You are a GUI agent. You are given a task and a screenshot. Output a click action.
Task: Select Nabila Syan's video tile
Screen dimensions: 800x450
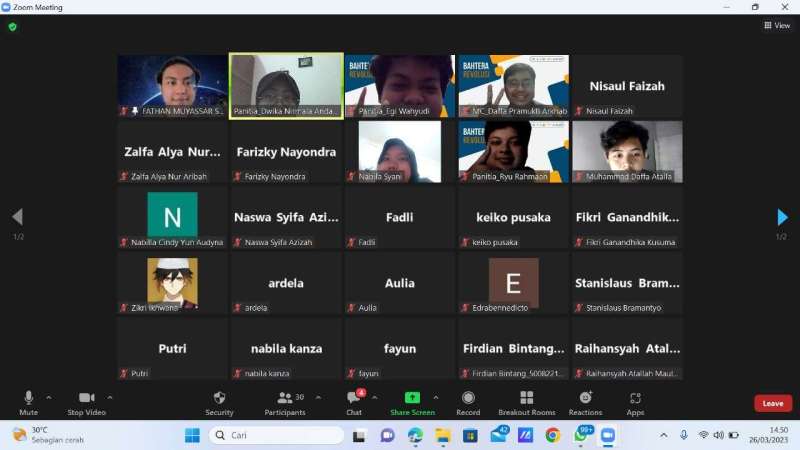(x=400, y=152)
